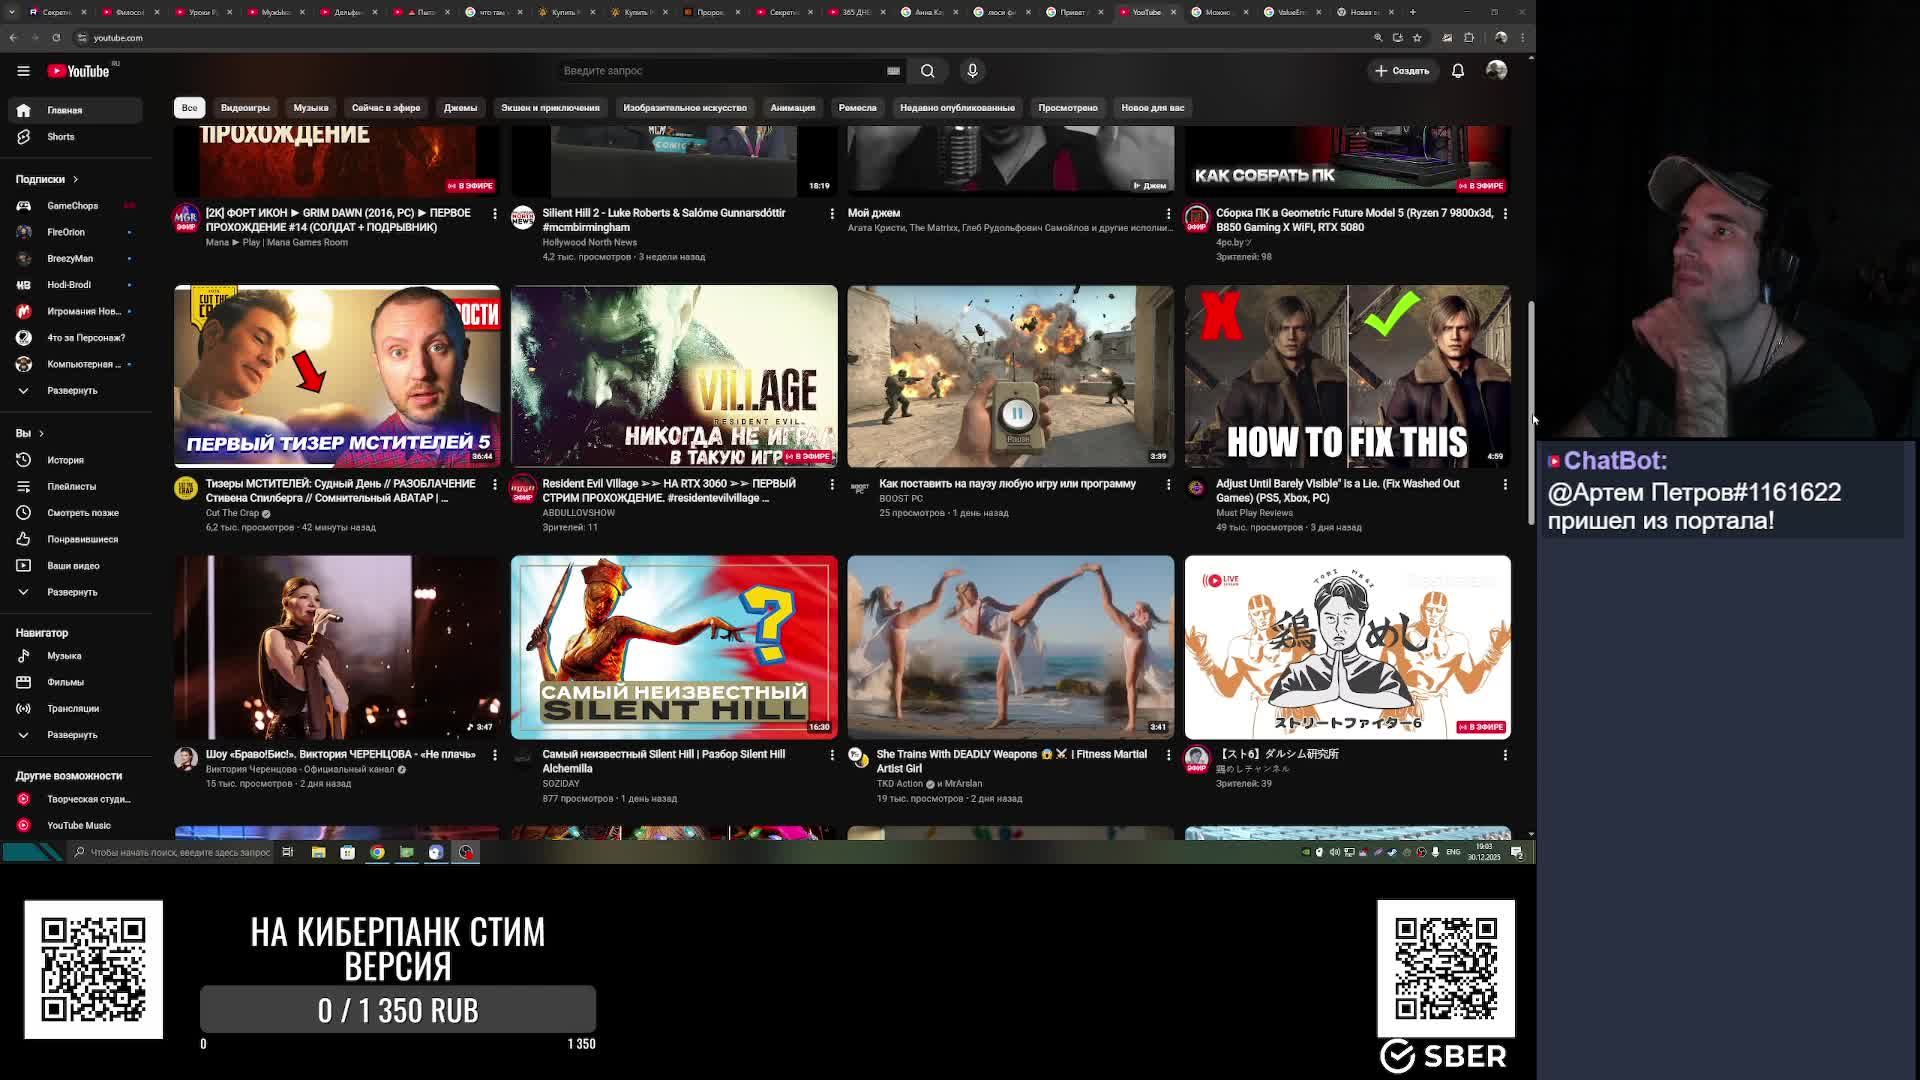
Task: Open the GameChops subscription channel
Action: point(72,206)
